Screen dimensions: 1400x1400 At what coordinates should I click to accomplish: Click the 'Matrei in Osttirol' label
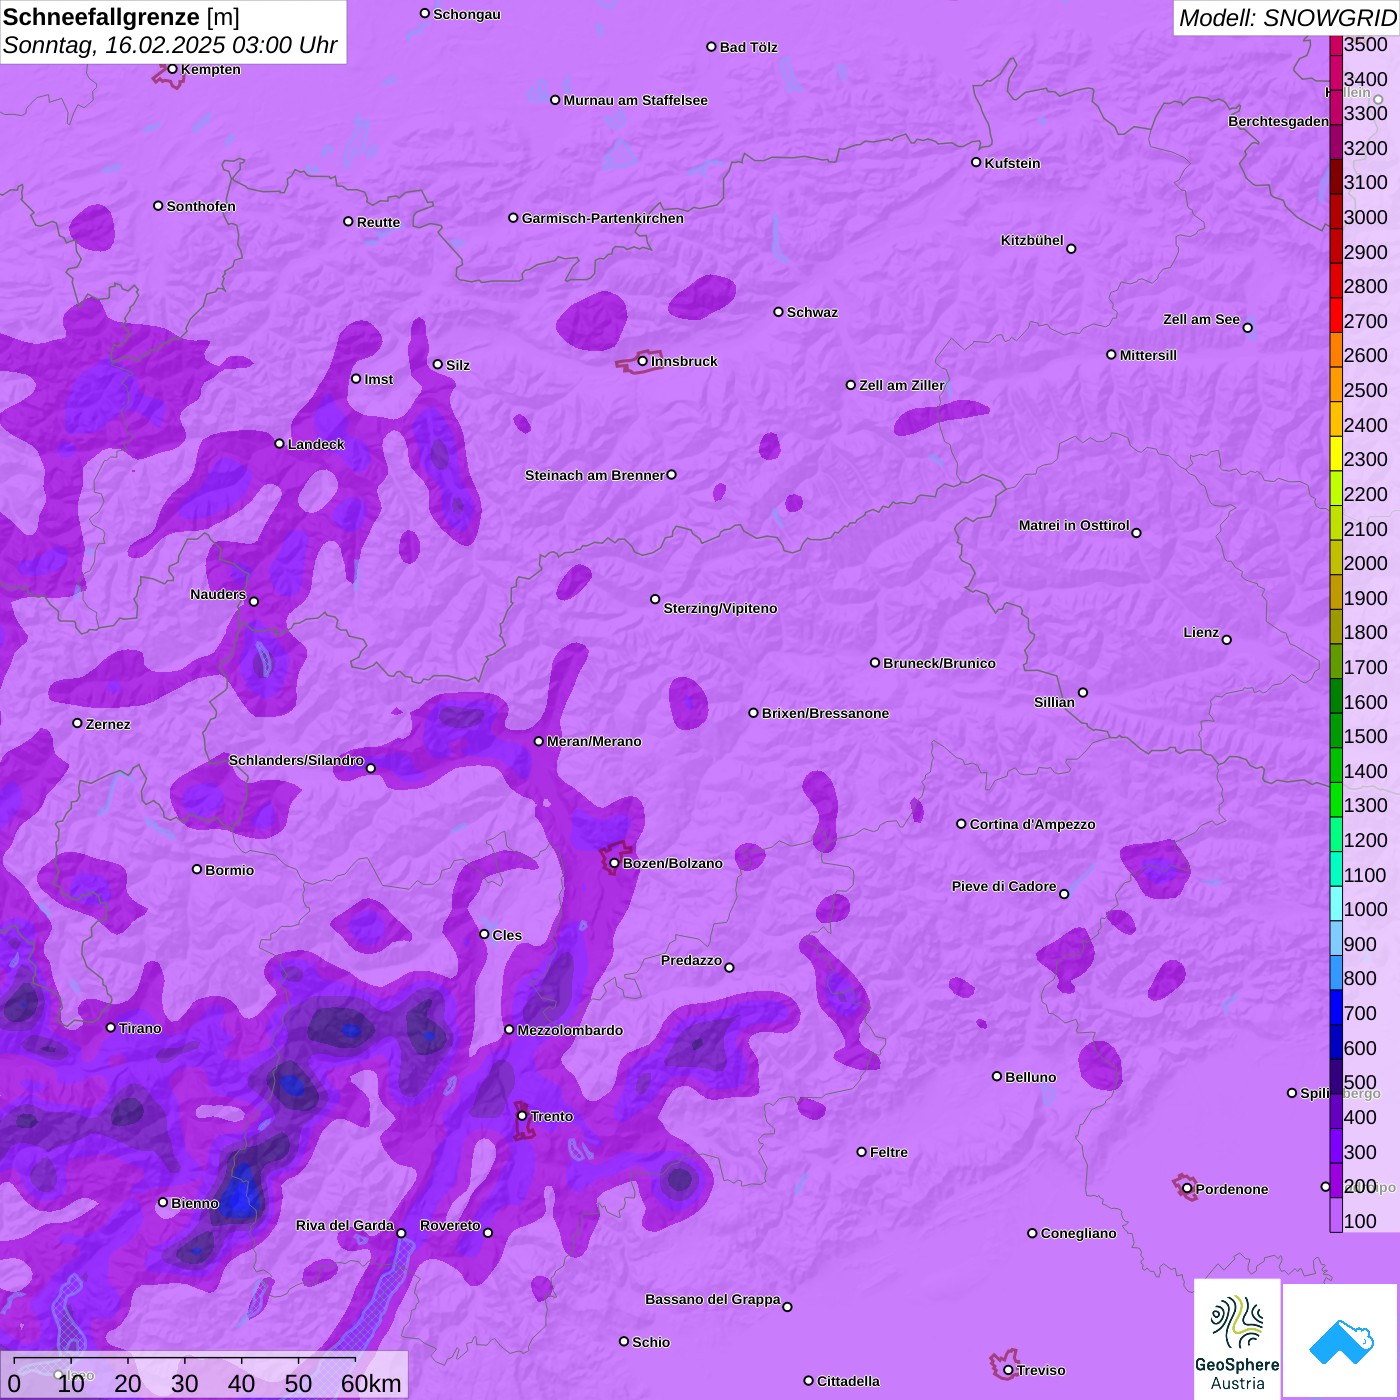(1074, 525)
